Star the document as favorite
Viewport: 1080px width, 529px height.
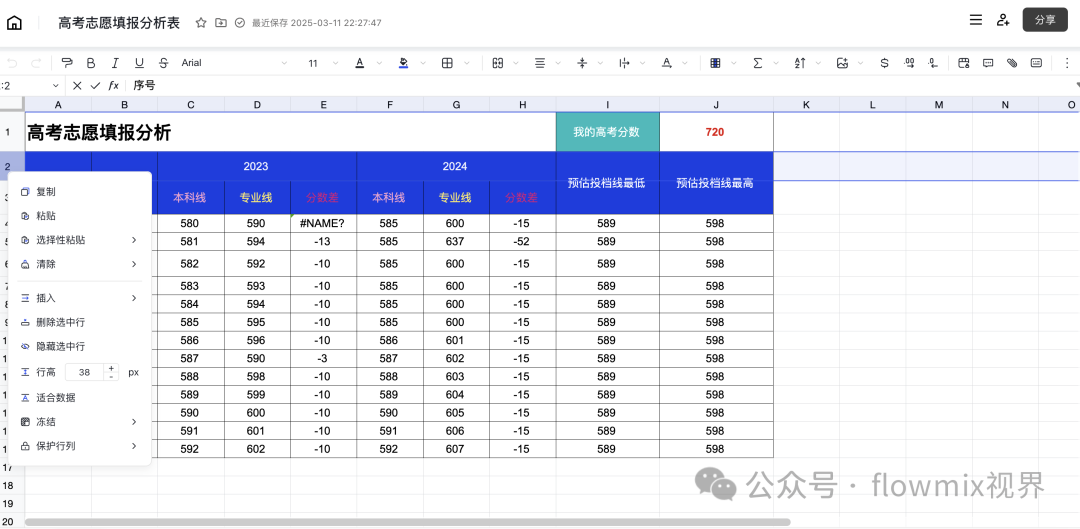pos(200,23)
